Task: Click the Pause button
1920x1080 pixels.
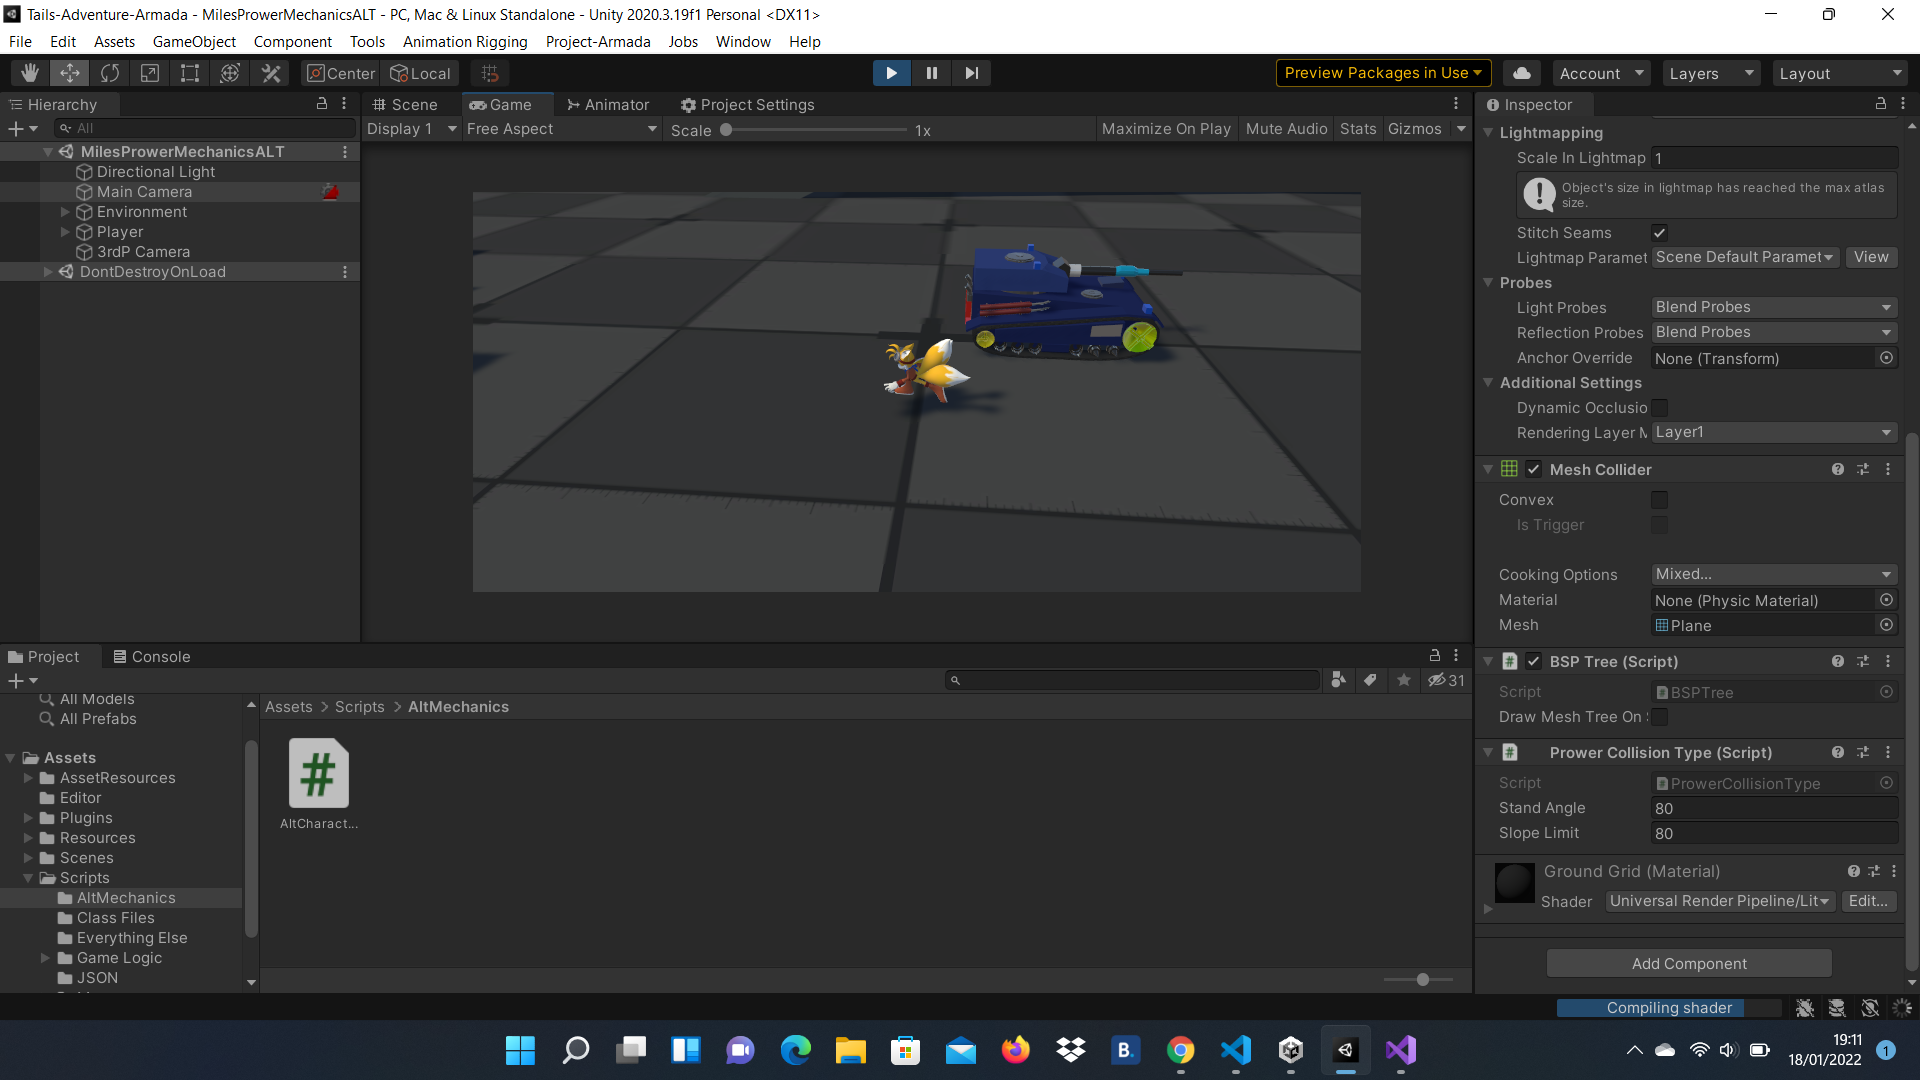Action: point(931,73)
